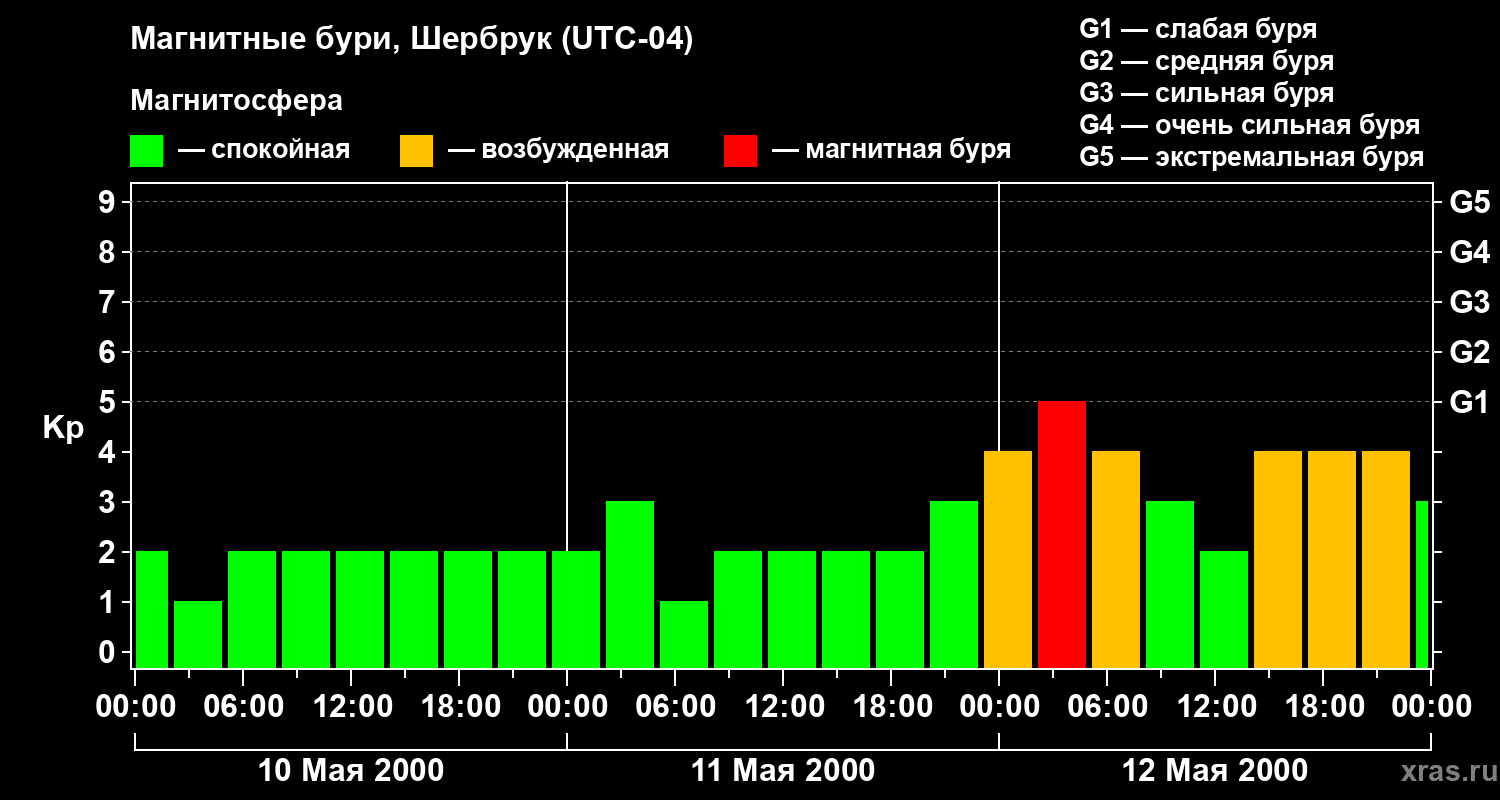Pick the Kp 3 bar early on 11 May
Image resolution: width=1500 pixels, height=800 pixels.
pyautogui.click(x=630, y=584)
